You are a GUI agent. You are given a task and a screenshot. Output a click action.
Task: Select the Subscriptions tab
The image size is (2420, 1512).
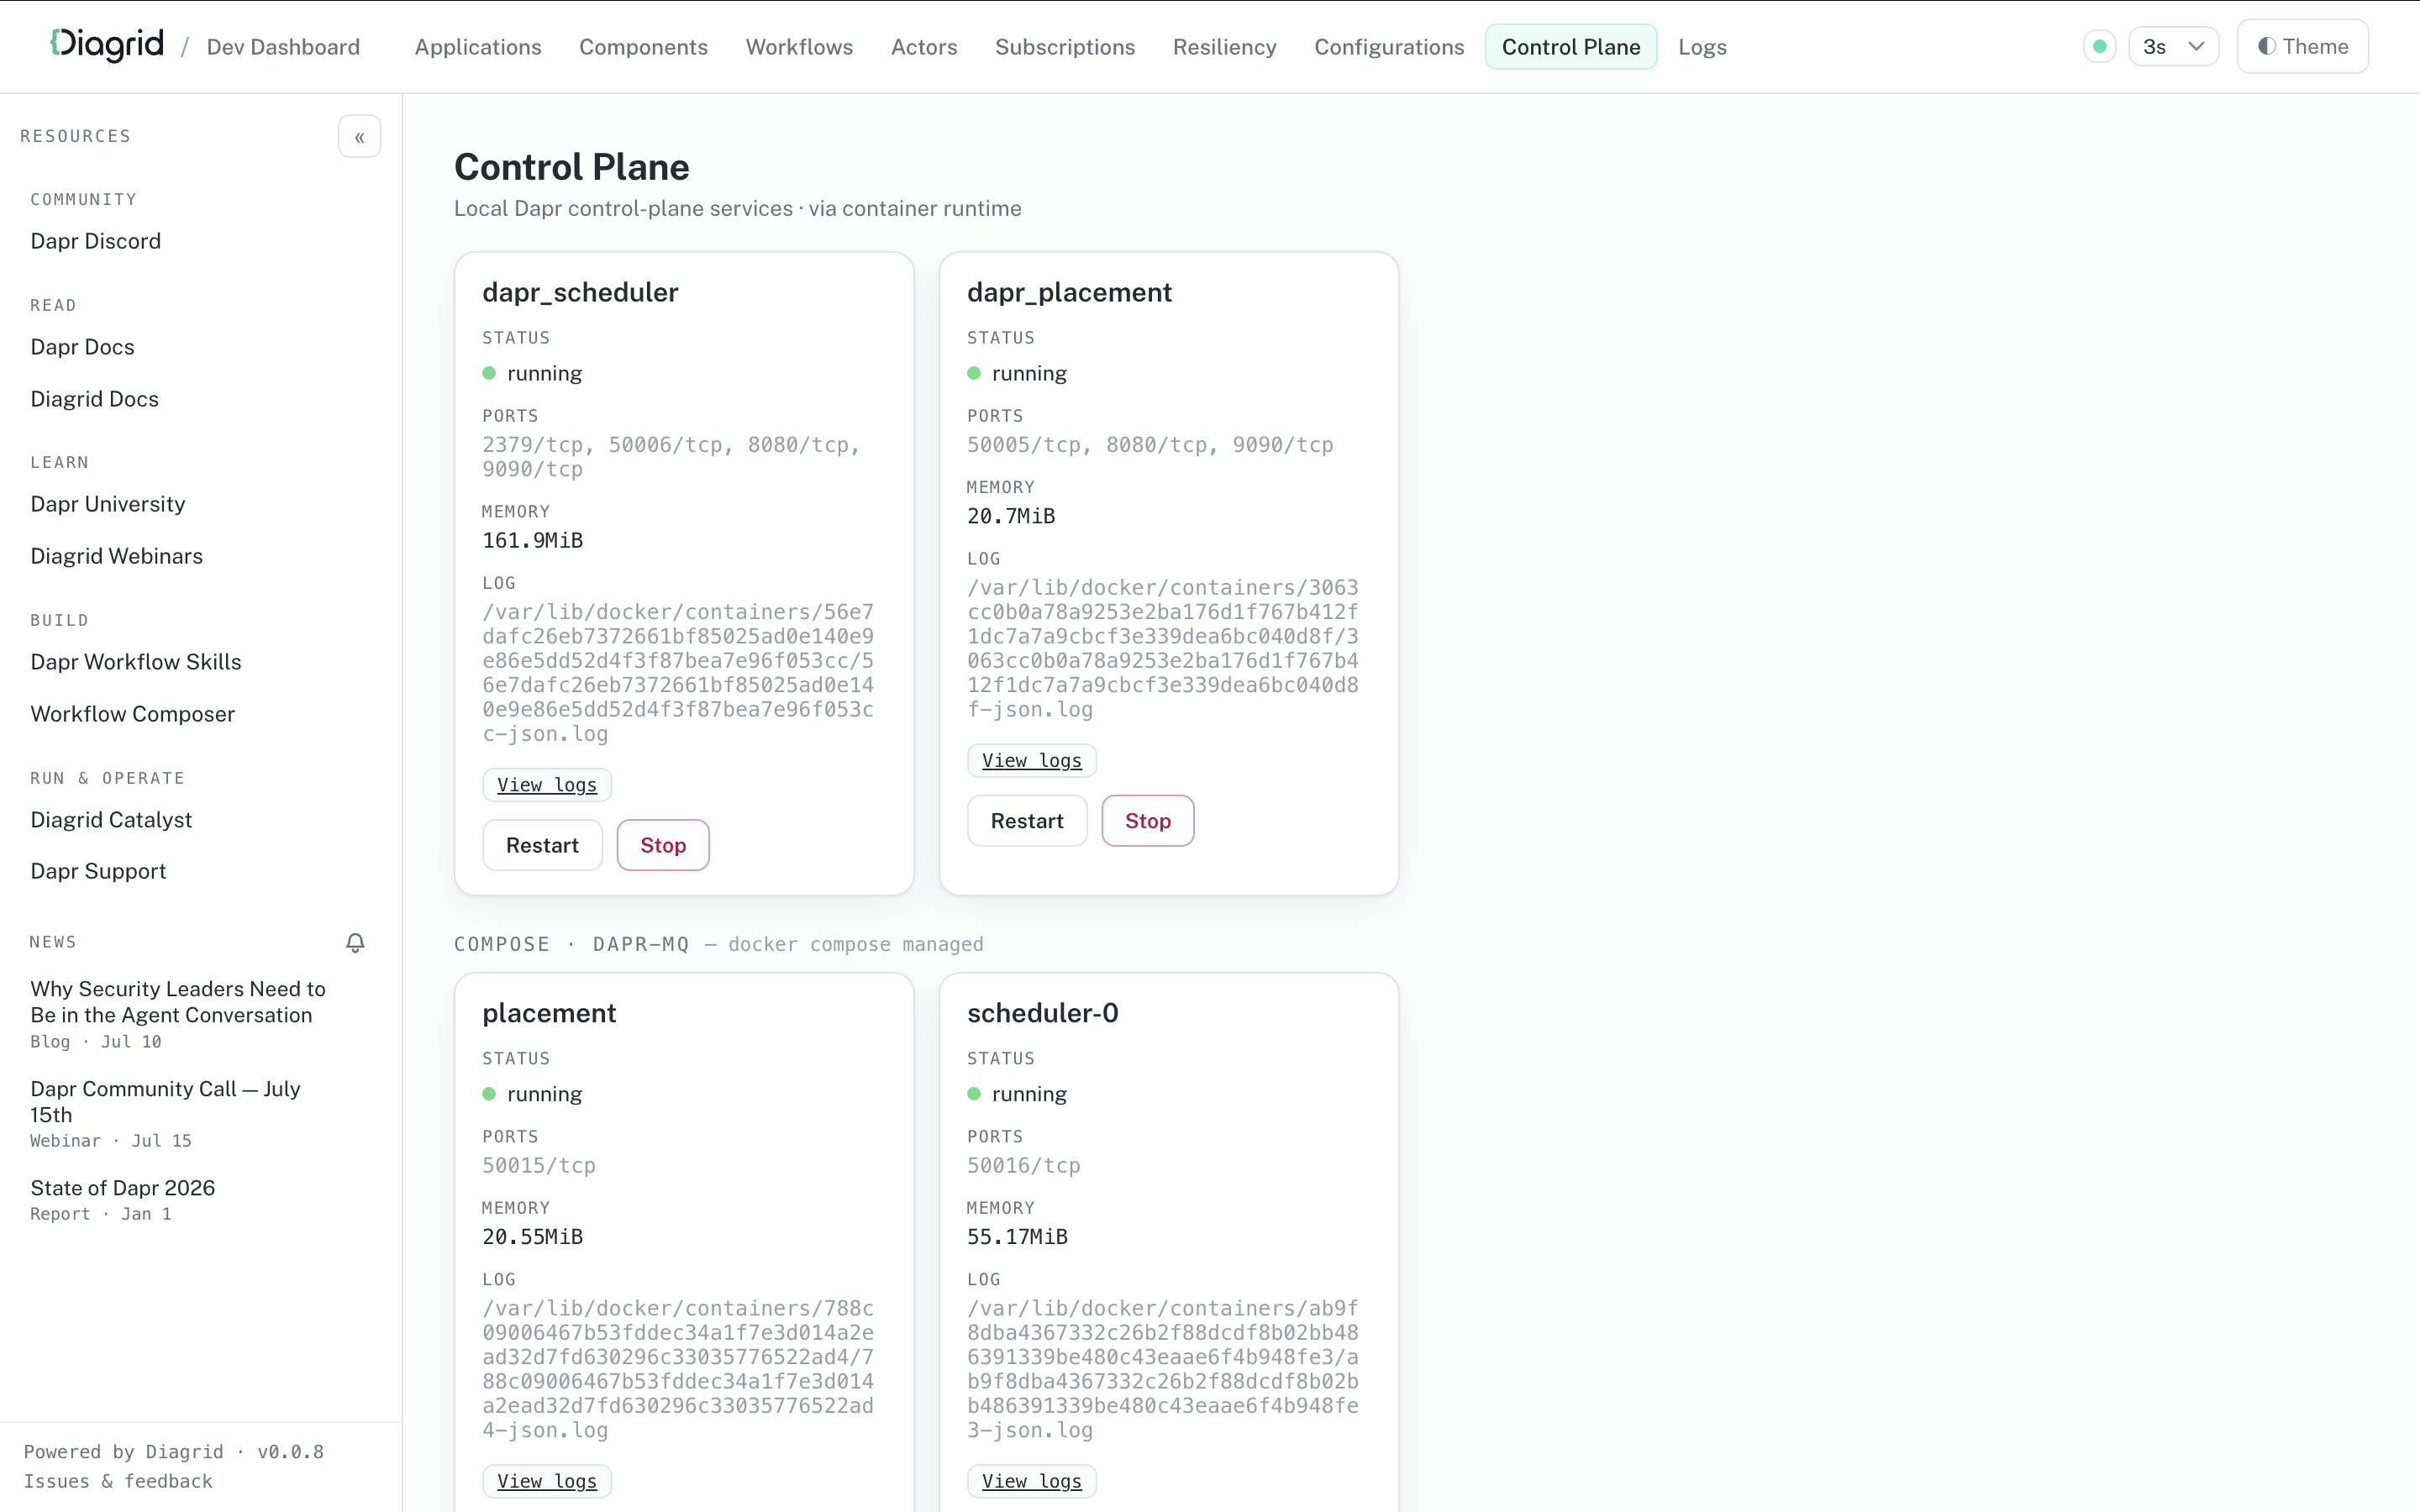(x=1065, y=47)
